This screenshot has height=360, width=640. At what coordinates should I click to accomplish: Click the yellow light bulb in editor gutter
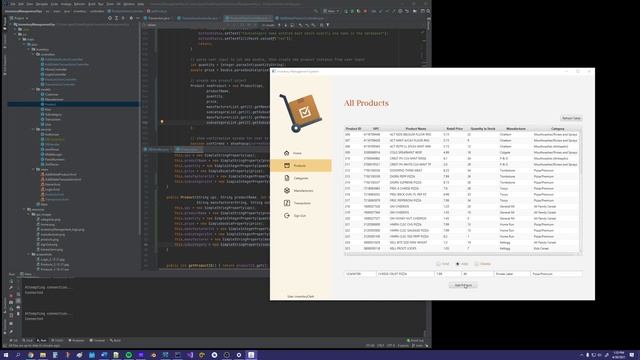coord(162,122)
